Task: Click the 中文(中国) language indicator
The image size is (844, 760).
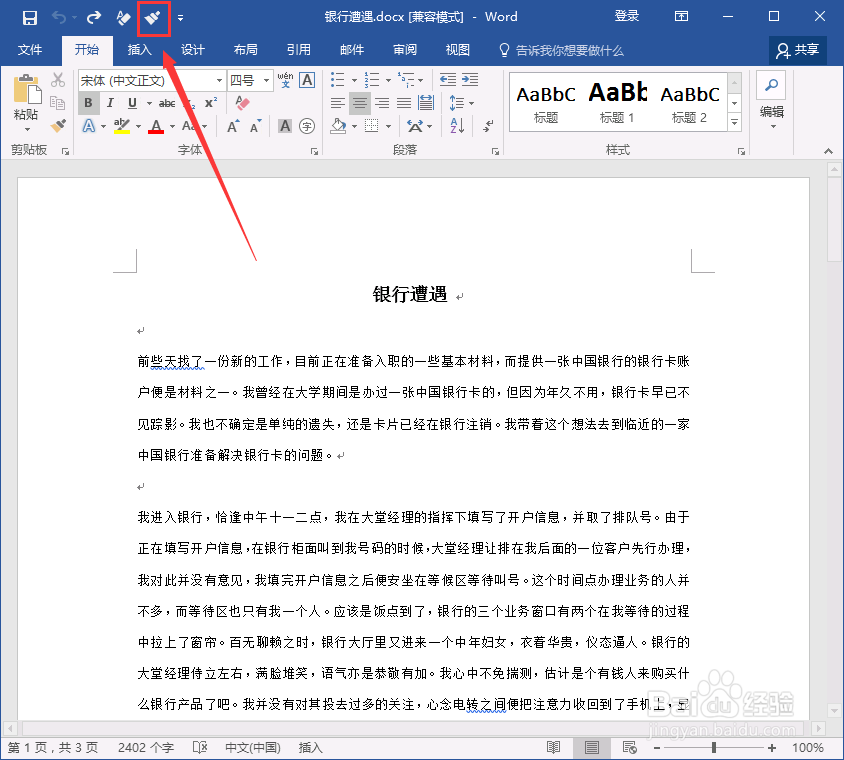Action: click(253, 748)
